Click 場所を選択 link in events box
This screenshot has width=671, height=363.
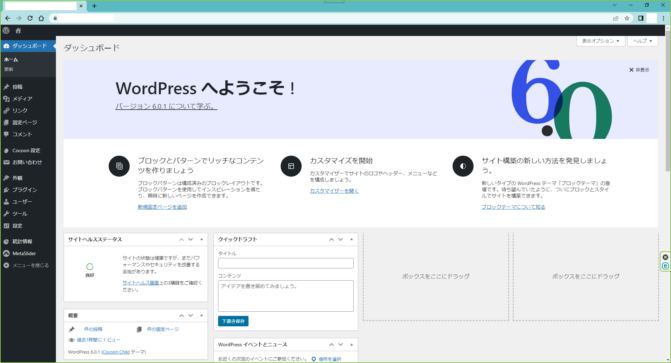tap(330, 359)
